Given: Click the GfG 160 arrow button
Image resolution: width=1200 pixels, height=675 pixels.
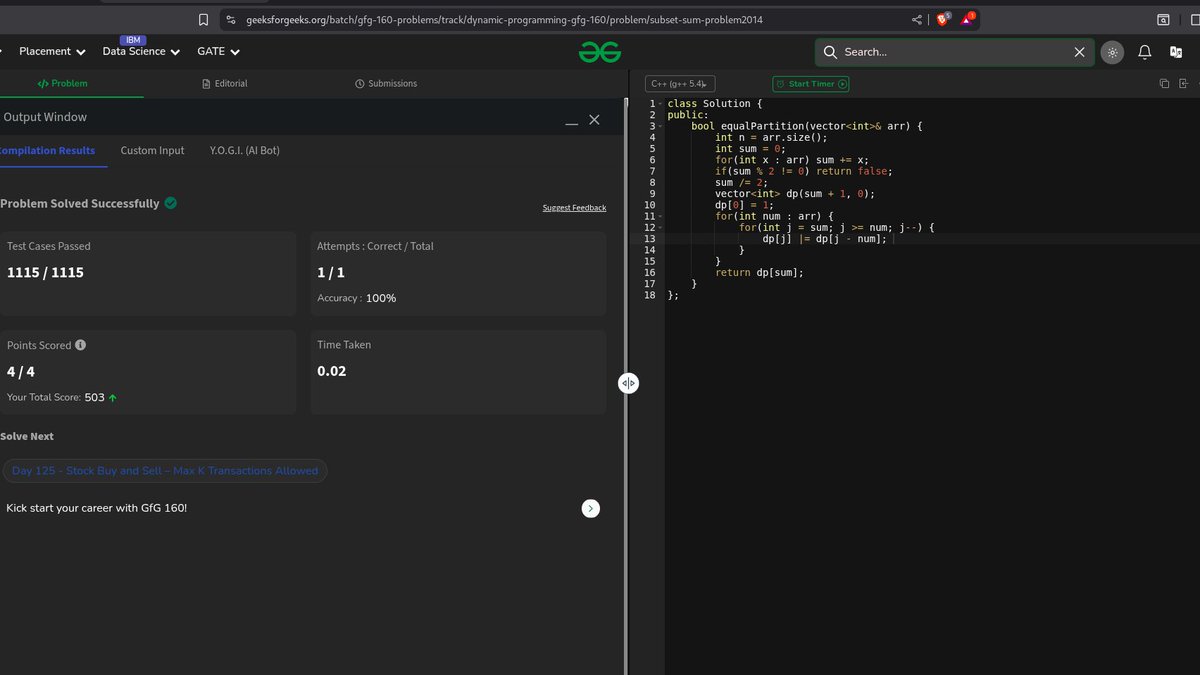Looking at the screenshot, I should (x=591, y=508).
